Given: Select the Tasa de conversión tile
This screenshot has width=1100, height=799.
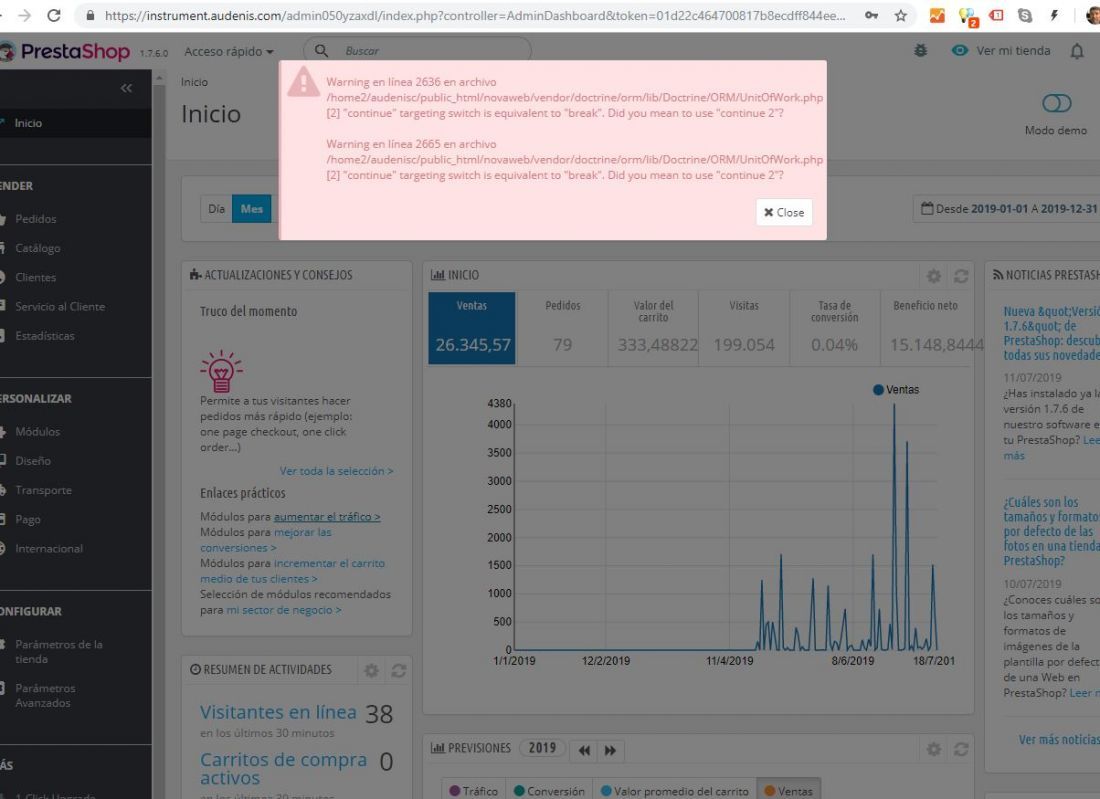Looking at the screenshot, I should 835,328.
